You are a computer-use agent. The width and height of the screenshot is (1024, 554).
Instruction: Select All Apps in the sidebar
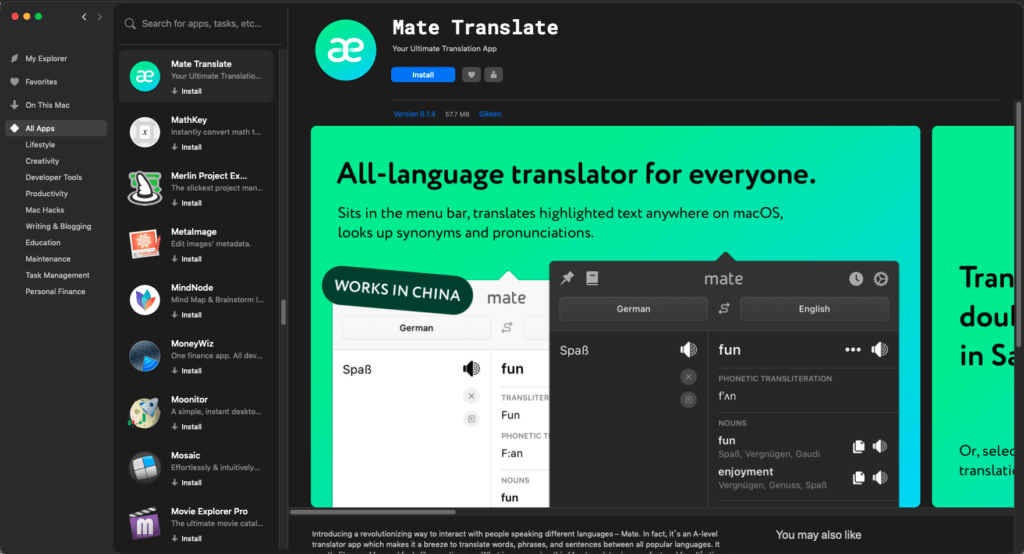pyautogui.click(x=56, y=128)
